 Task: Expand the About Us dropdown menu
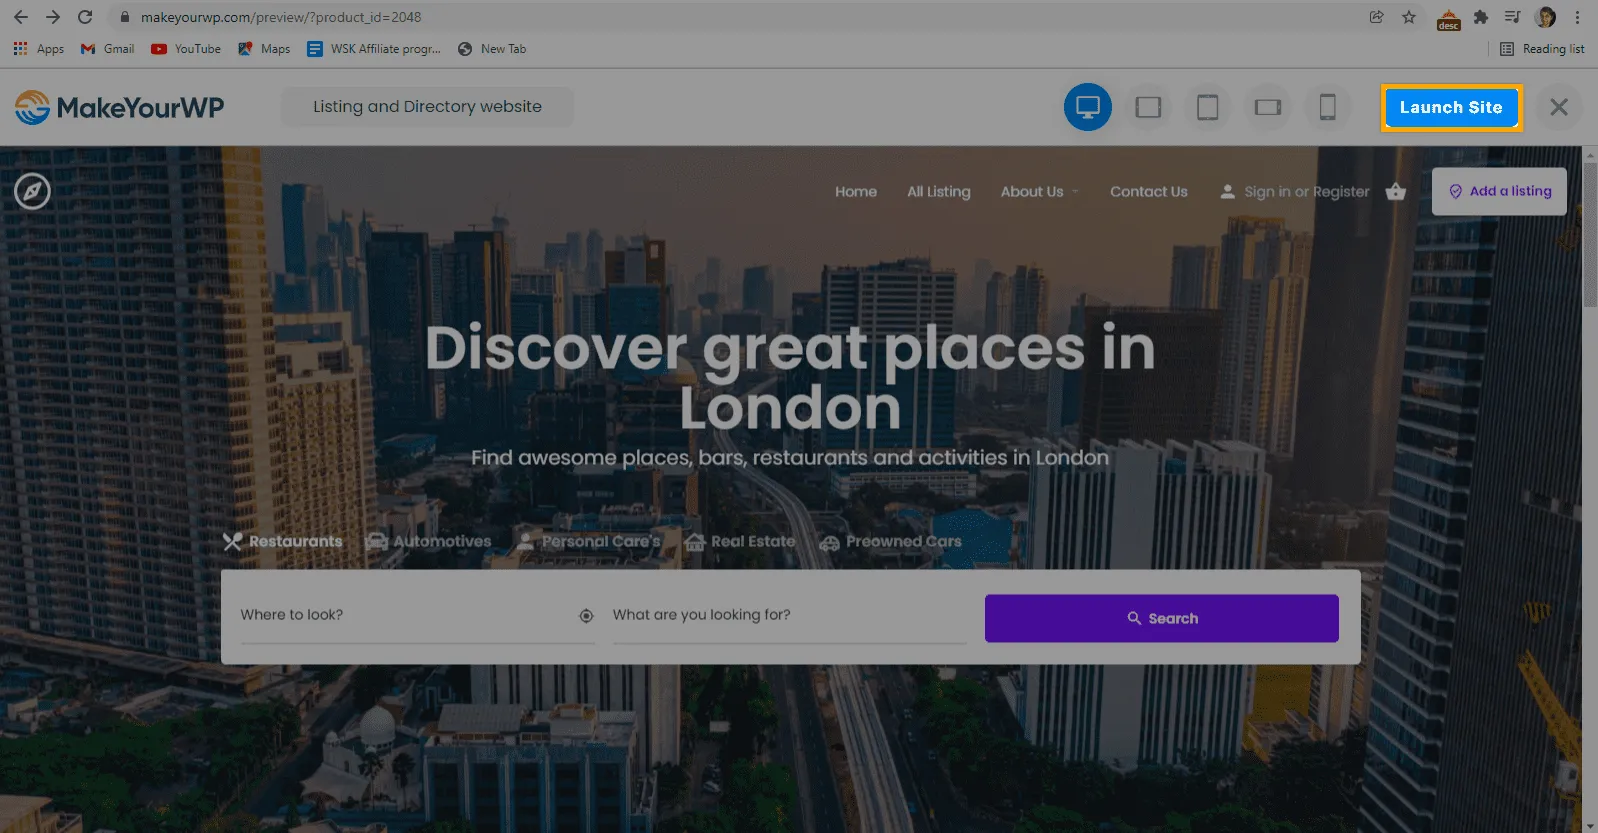click(1039, 192)
